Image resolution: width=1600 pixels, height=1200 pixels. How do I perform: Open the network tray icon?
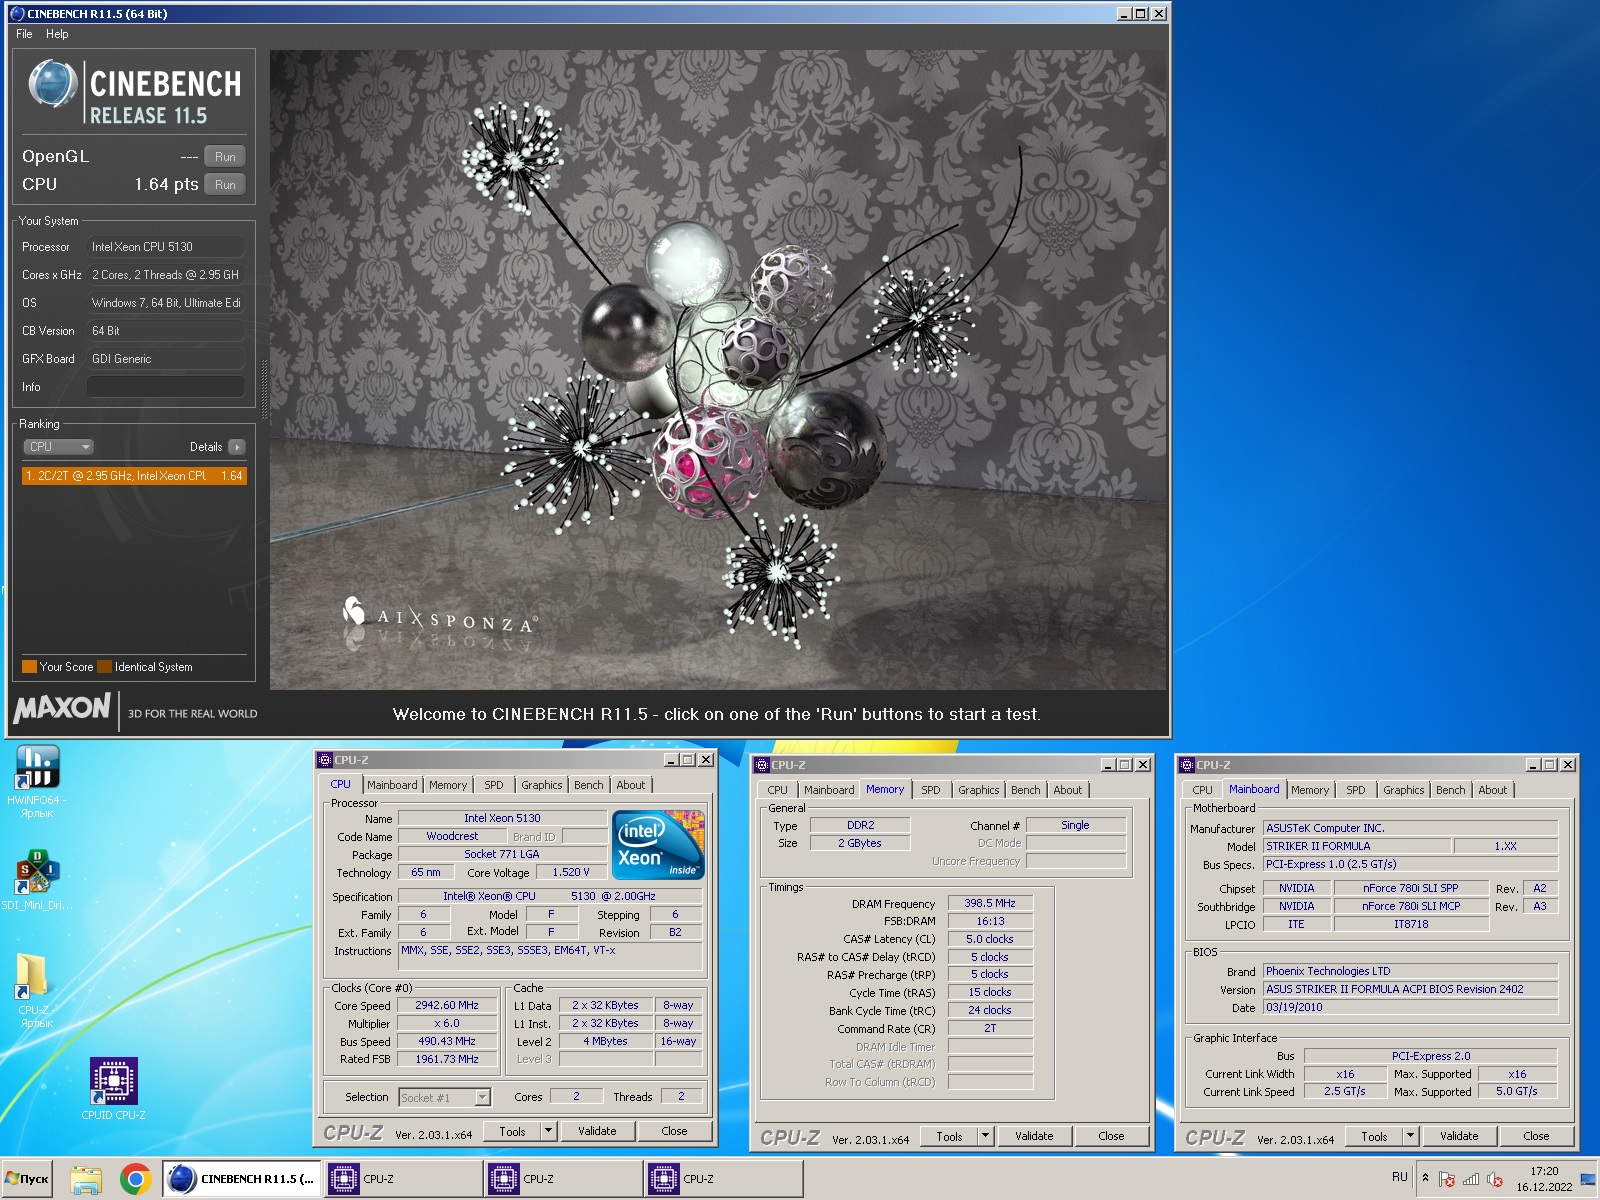[1471, 1179]
